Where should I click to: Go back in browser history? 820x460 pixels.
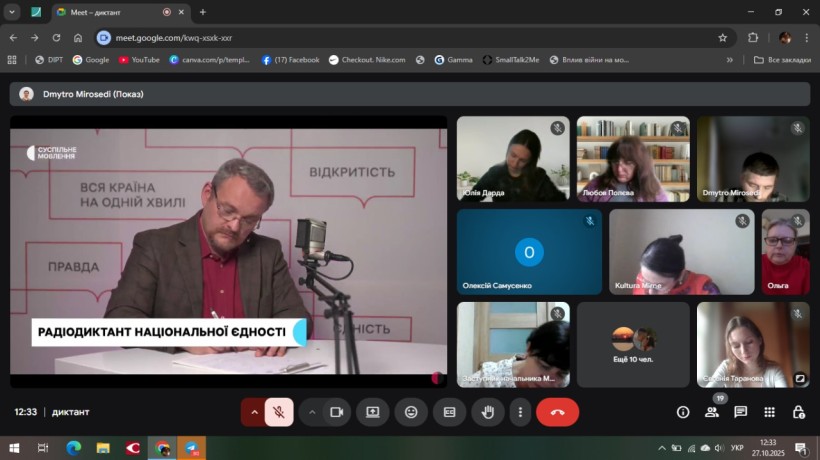click(x=13, y=38)
